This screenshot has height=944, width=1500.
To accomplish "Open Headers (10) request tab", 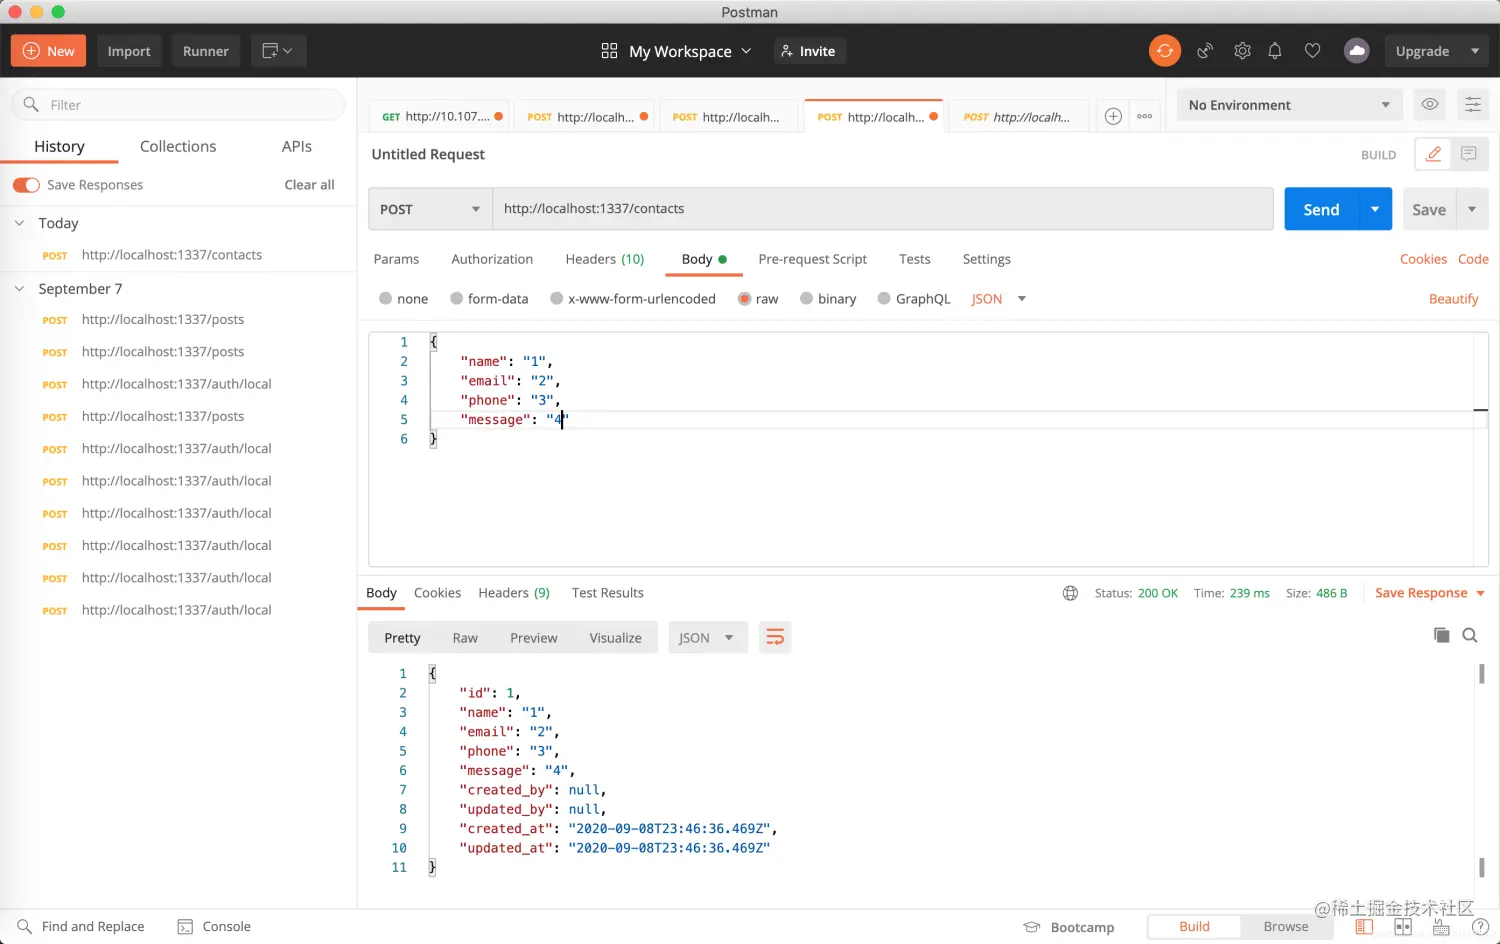I will click(x=605, y=259).
